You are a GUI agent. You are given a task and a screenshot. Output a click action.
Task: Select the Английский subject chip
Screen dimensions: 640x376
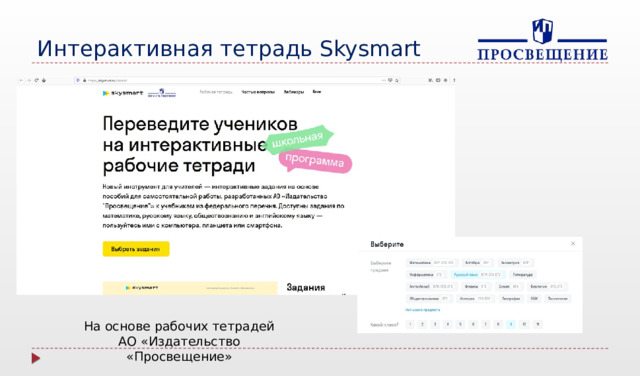[x=431, y=286]
